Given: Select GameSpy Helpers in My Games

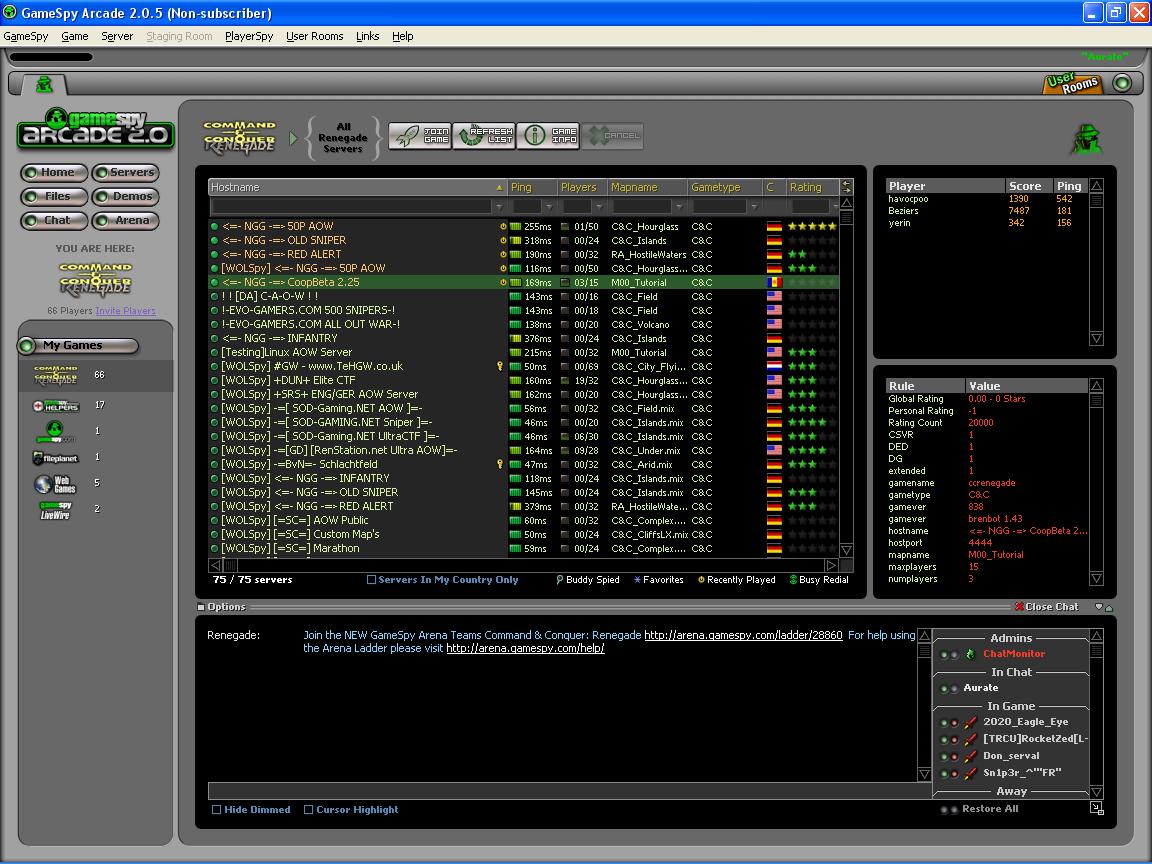Looking at the screenshot, I should (56, 405).
